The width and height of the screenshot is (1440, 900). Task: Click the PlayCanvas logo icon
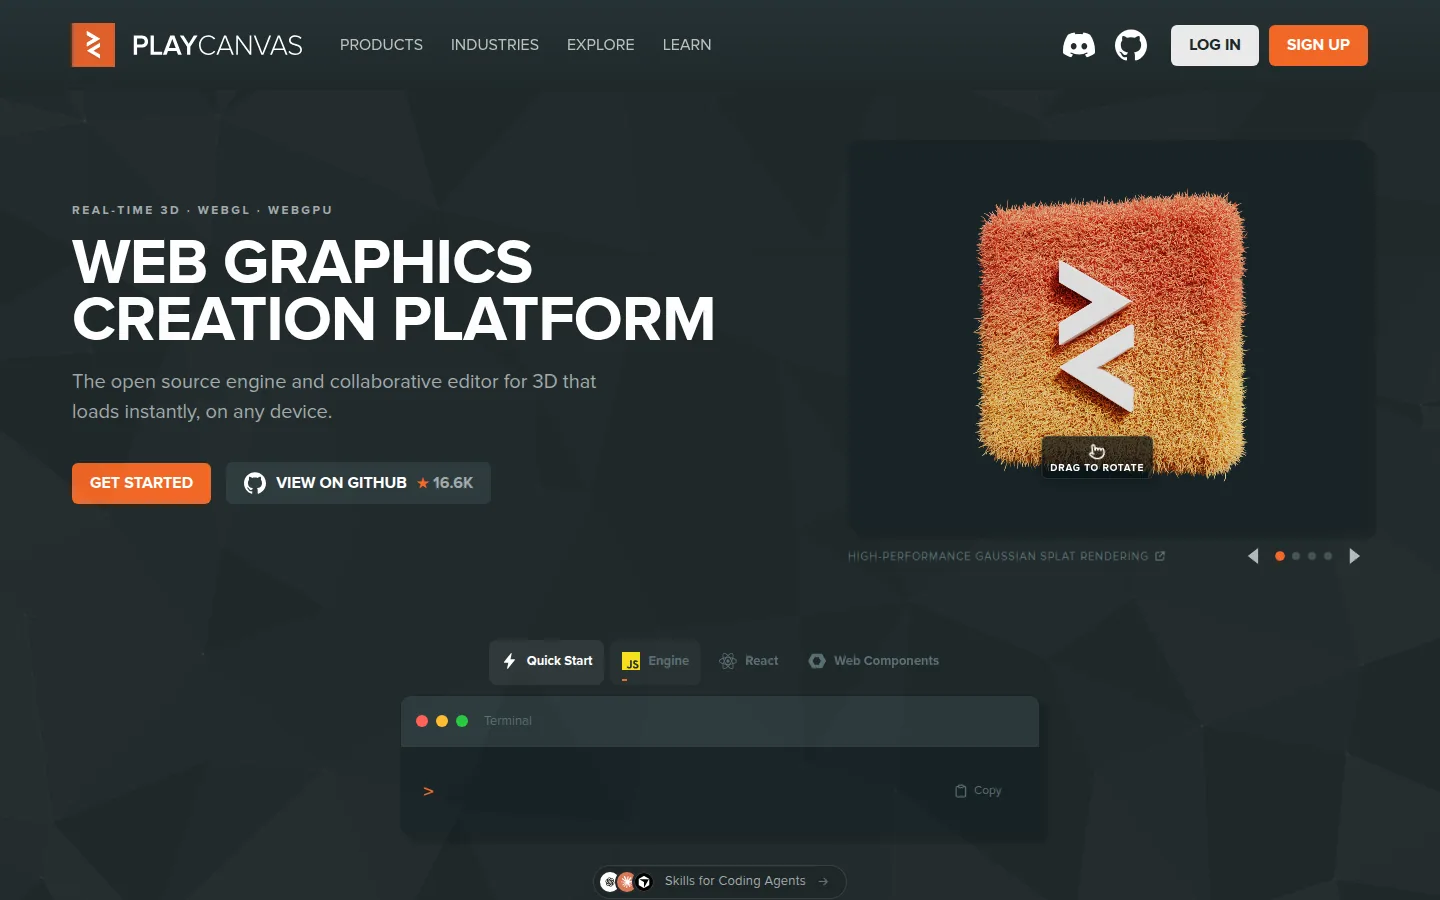click(93, 45)
